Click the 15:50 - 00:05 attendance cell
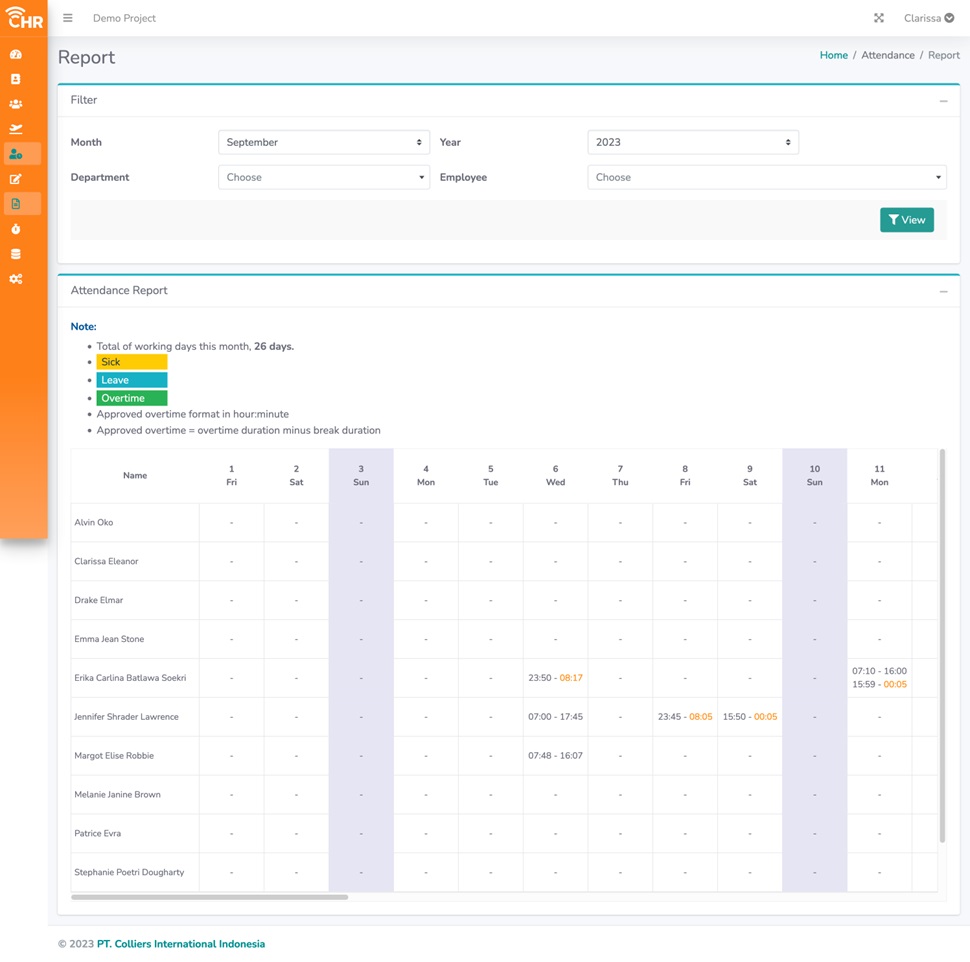 [x=750, y=716]
